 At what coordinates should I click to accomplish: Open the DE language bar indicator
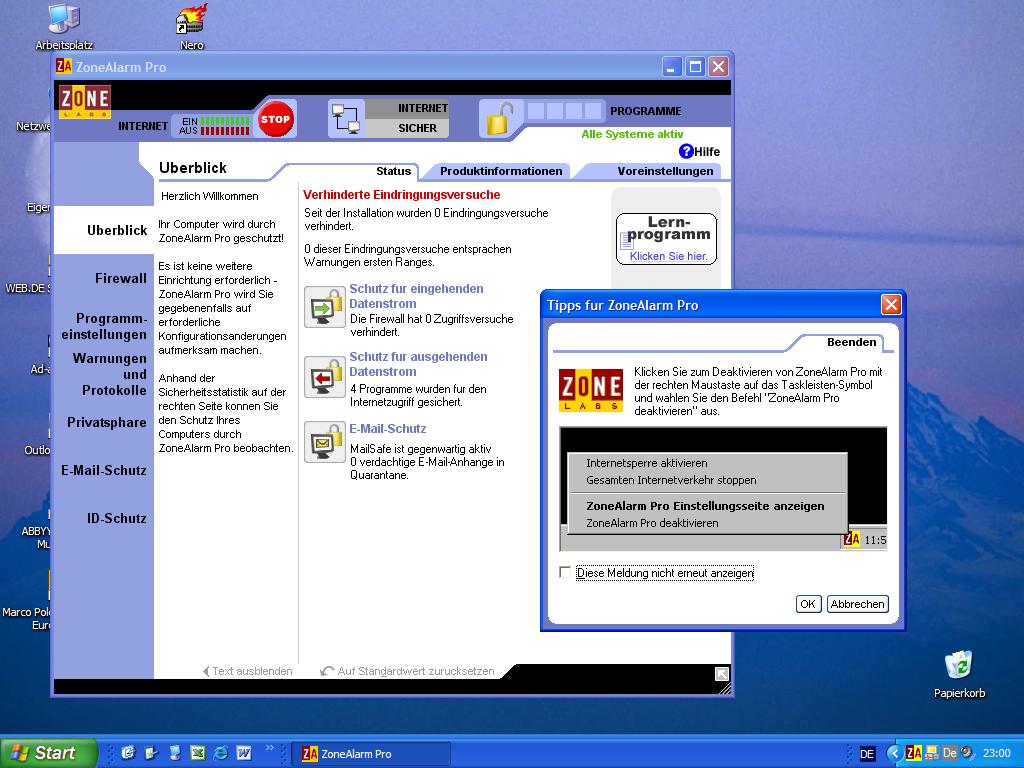point(867,754)
